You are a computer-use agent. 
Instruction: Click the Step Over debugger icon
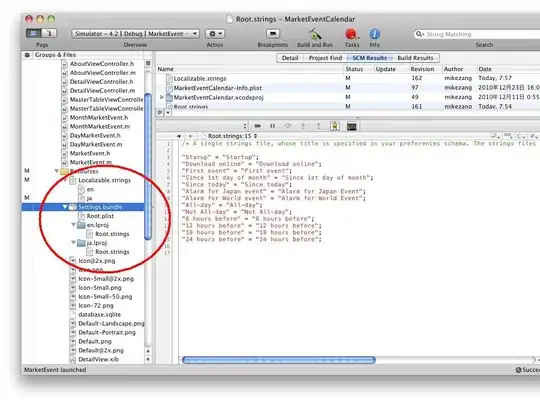tap(288, 126)
